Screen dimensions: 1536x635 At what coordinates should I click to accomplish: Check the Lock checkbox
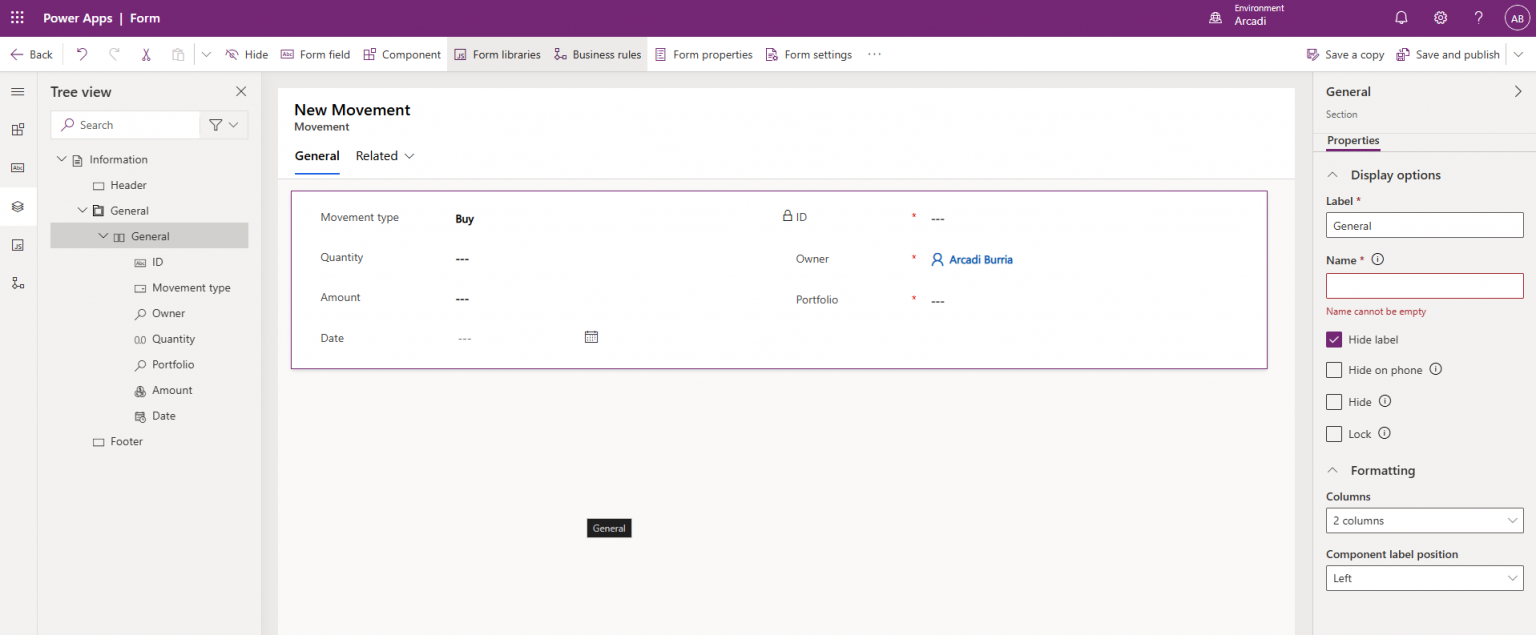pos(1334,434)
